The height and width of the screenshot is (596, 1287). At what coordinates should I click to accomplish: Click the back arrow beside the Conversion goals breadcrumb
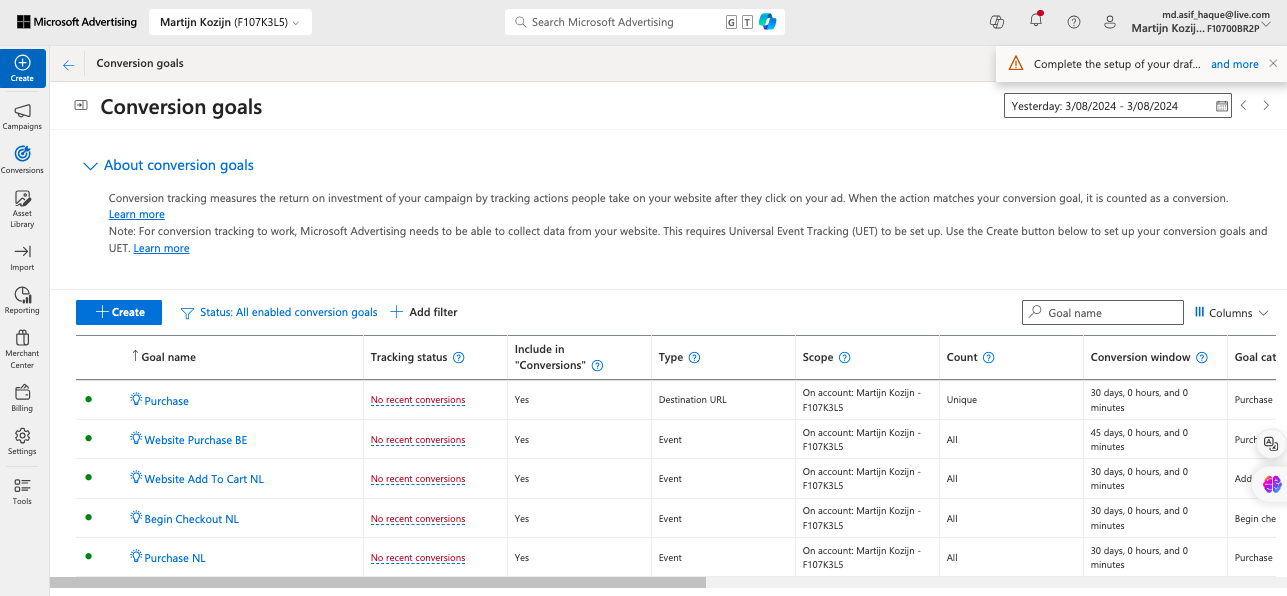(x=69, y=64)
